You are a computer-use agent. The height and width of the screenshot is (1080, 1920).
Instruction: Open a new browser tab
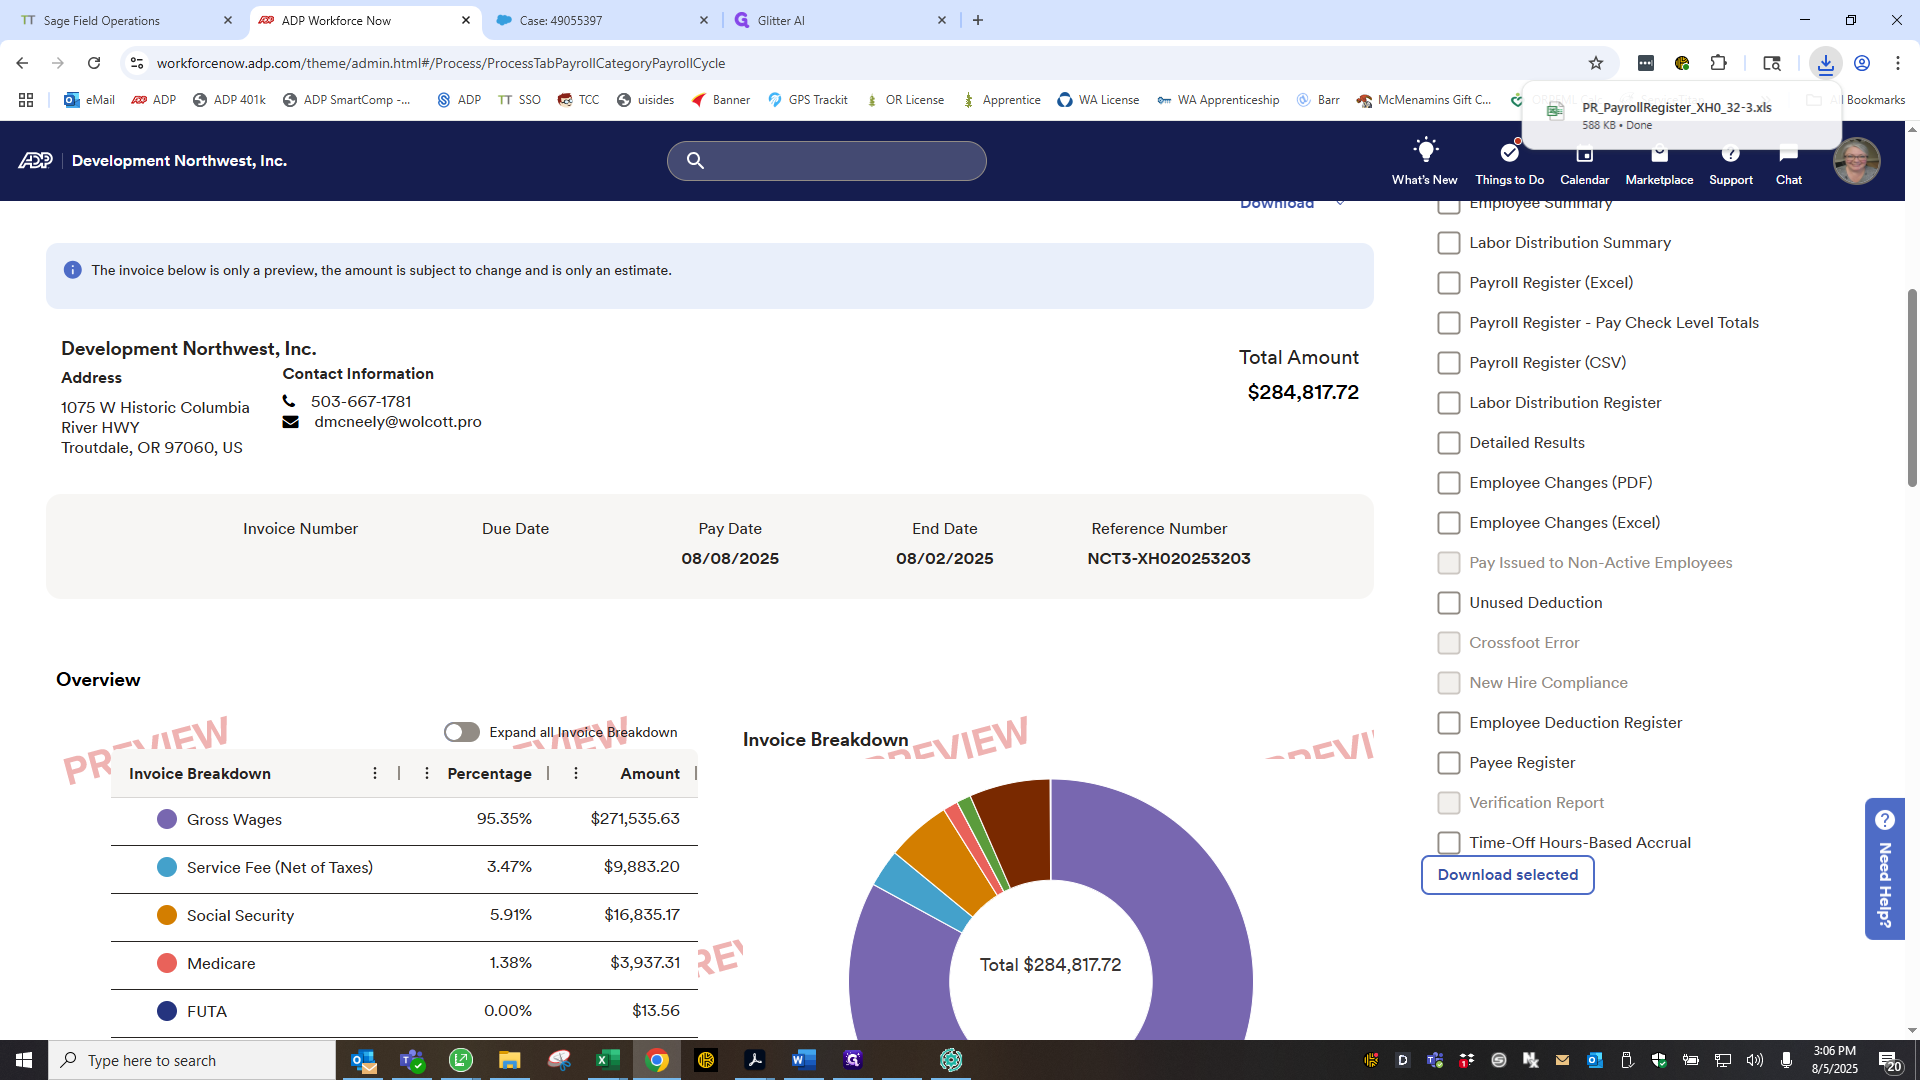(978, 20)
